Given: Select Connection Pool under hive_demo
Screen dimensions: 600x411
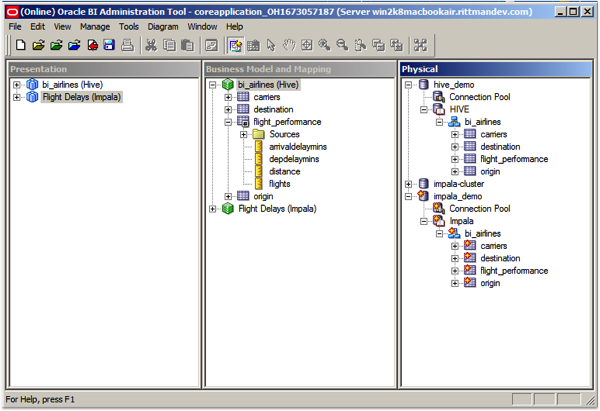Looking at the screenshot, I should (x=480, y=97).
